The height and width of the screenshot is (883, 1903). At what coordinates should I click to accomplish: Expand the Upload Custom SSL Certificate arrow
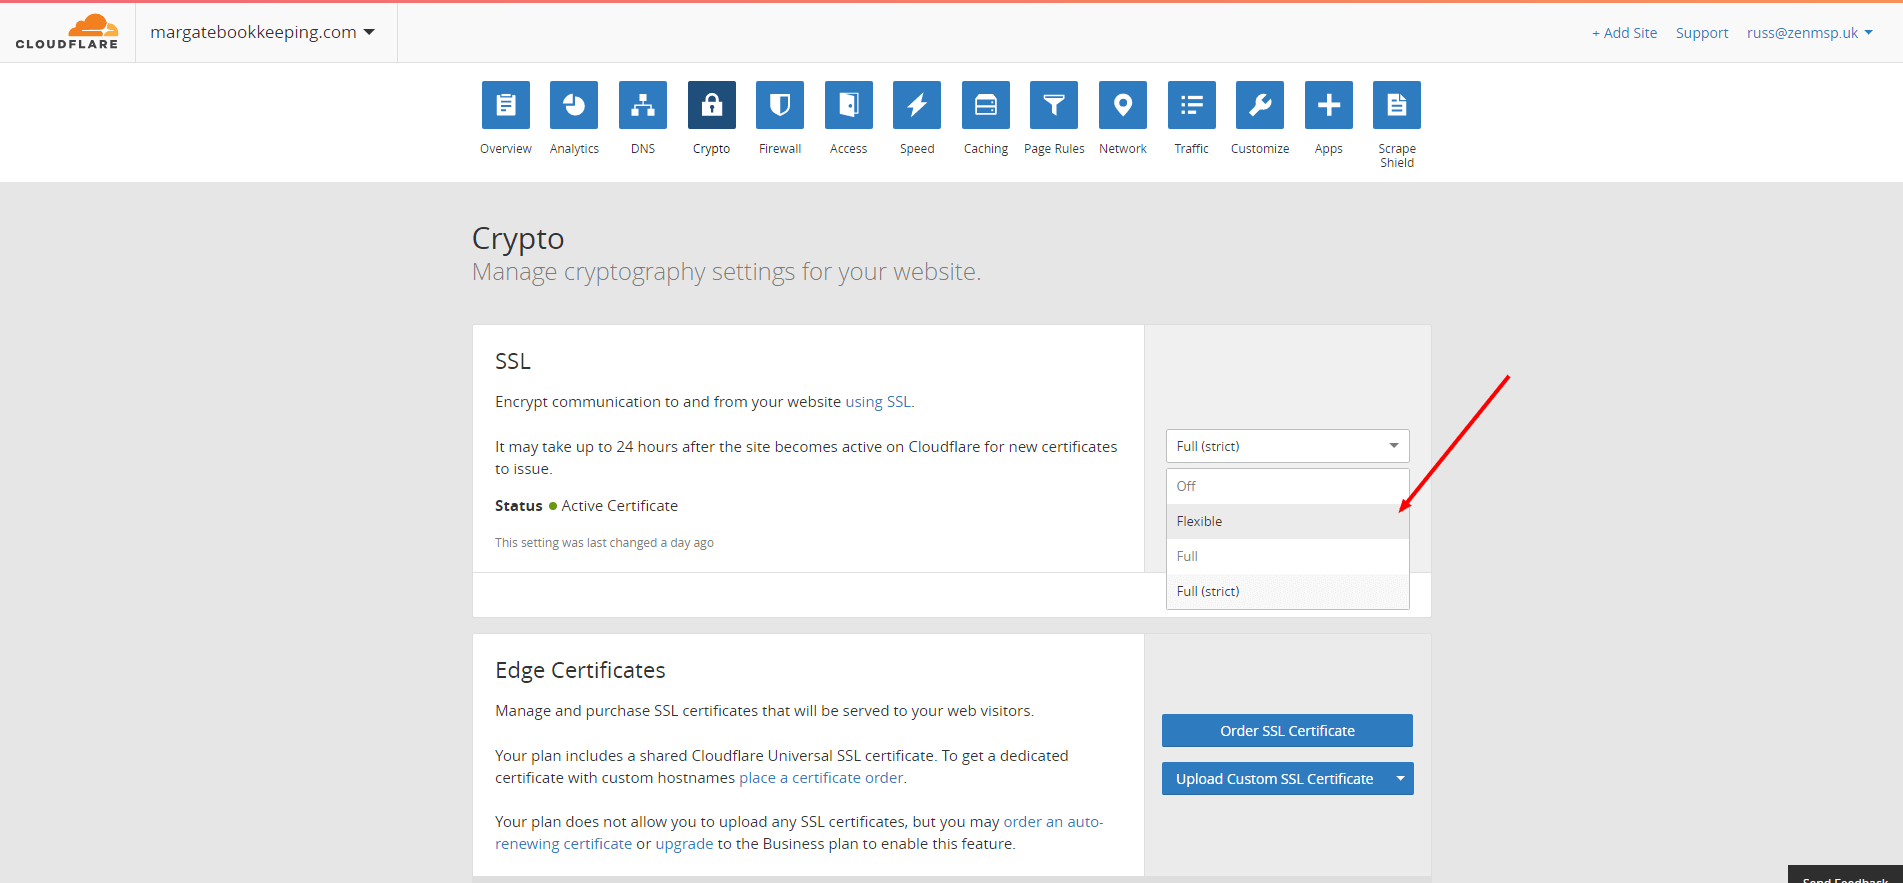coord(1400,779)
